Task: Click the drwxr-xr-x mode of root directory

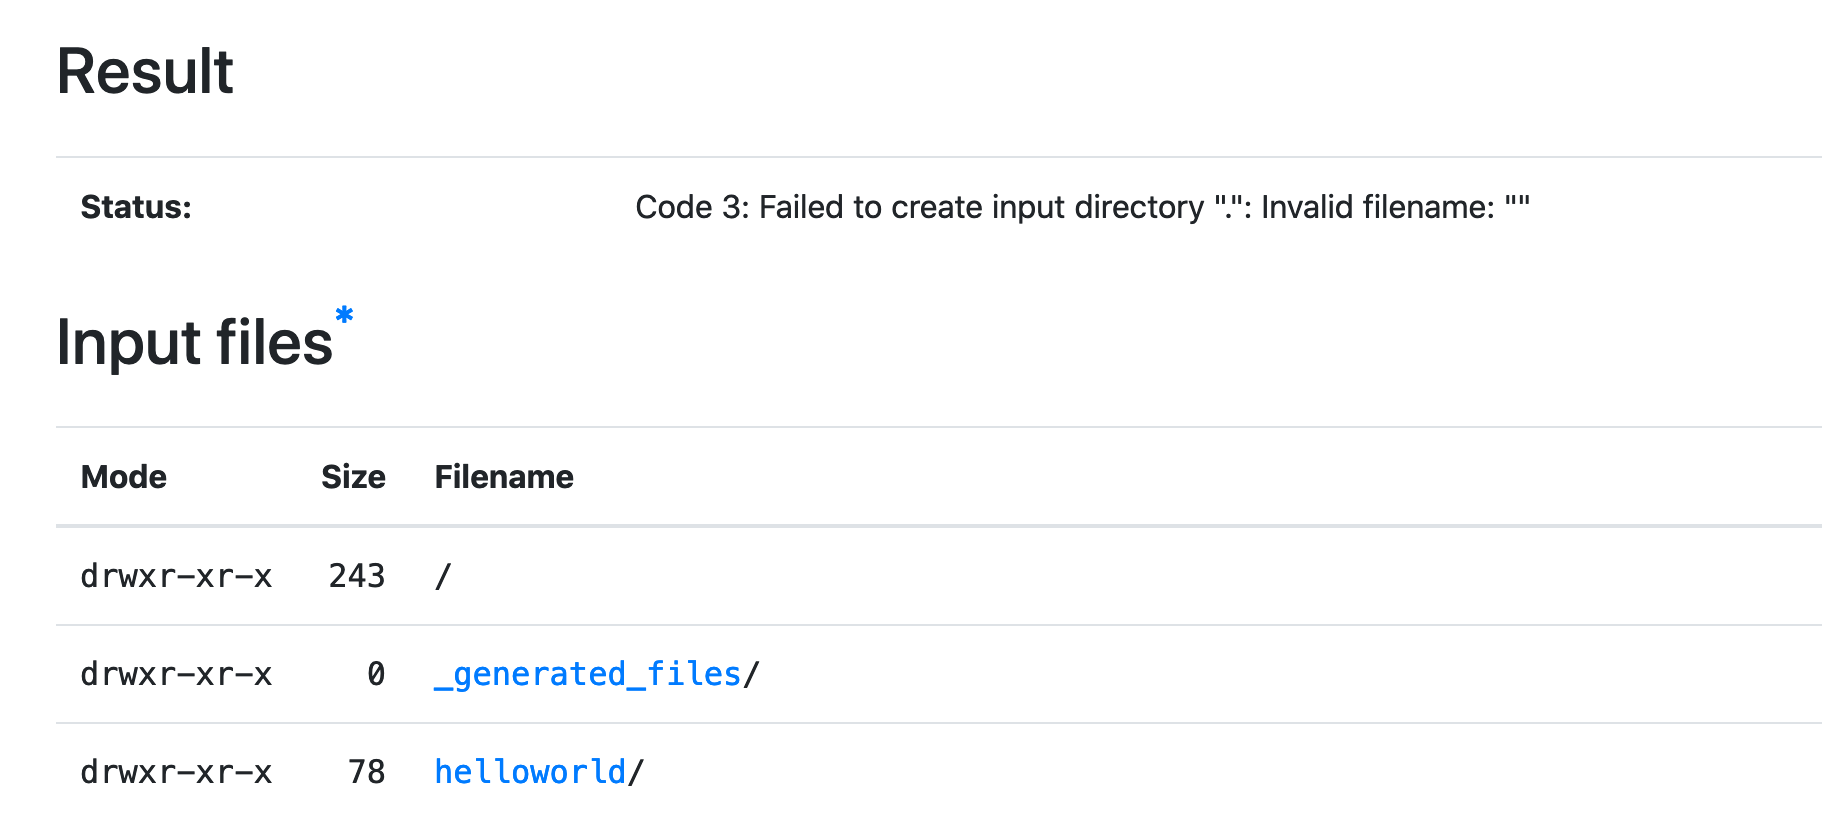Action: click(x=176, y=576)
